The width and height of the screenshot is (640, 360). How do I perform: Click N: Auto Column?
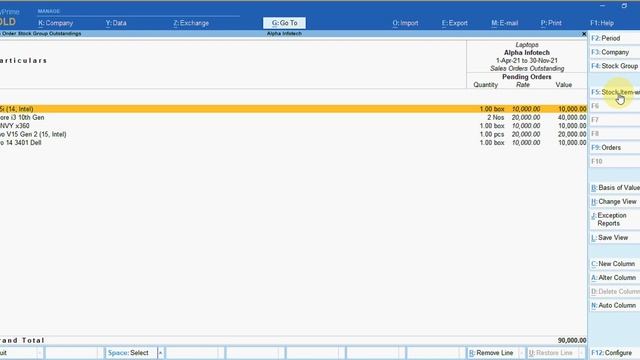point(614,305)
